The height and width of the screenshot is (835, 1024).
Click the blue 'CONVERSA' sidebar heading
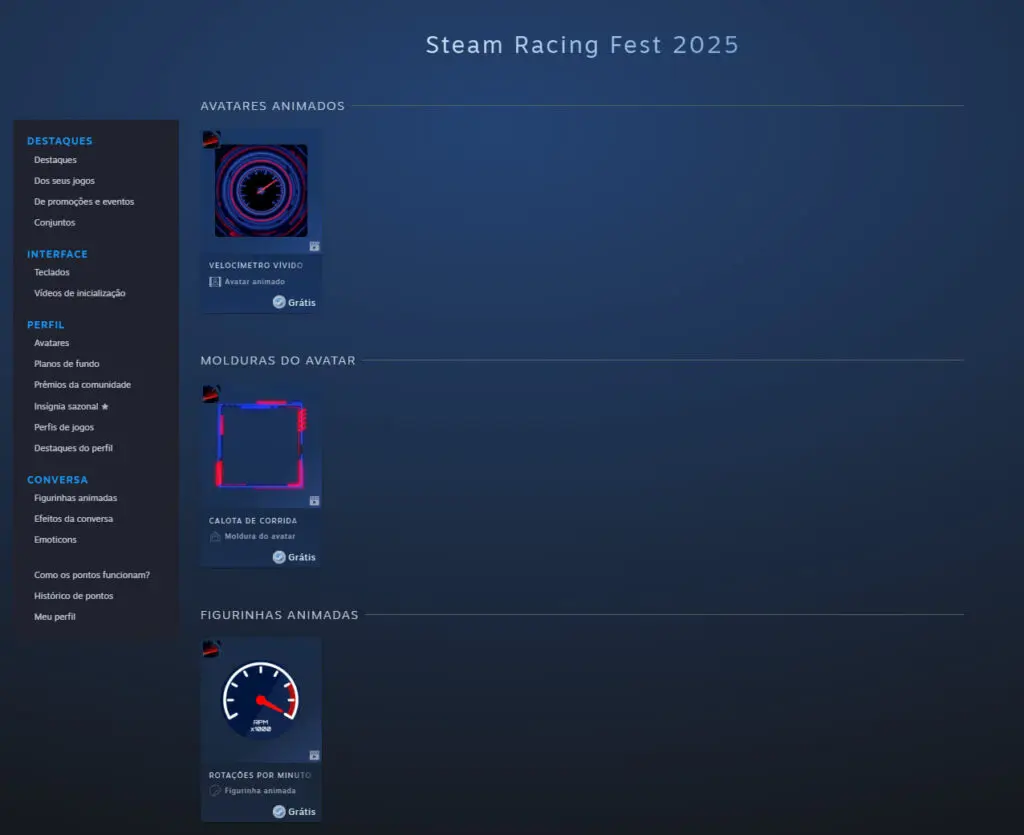pos(57,480)
